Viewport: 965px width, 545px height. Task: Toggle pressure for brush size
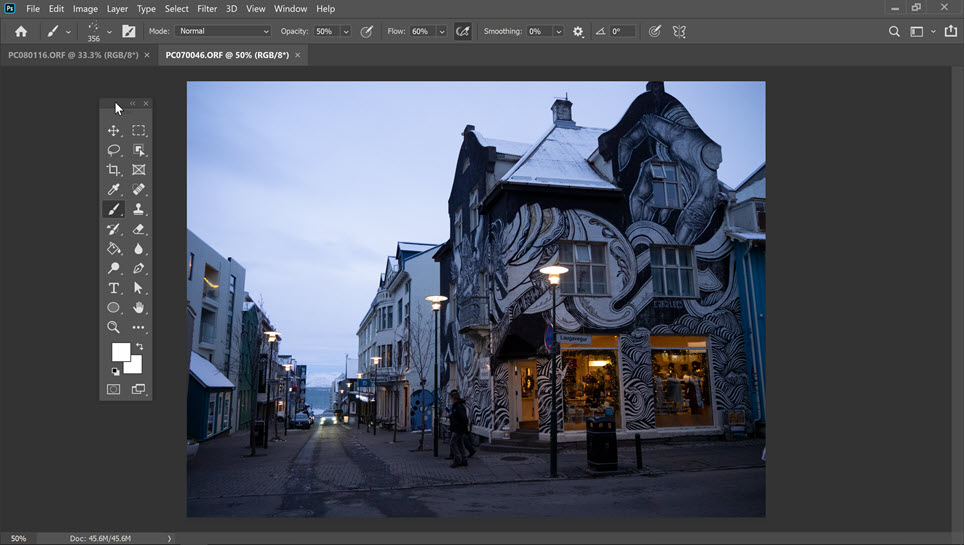coord(655,31)
